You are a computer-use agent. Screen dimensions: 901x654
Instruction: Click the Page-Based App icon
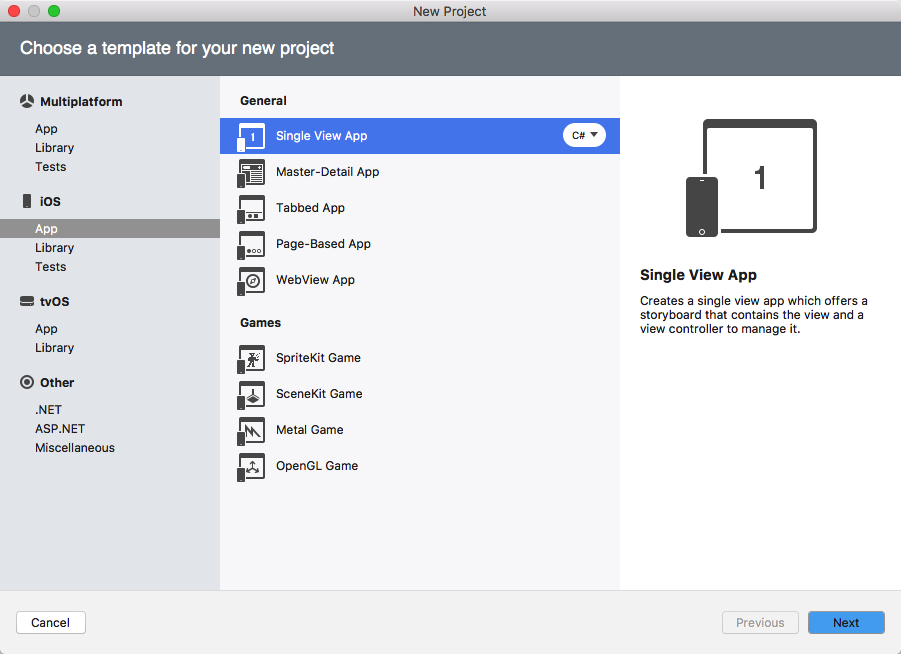252,244
